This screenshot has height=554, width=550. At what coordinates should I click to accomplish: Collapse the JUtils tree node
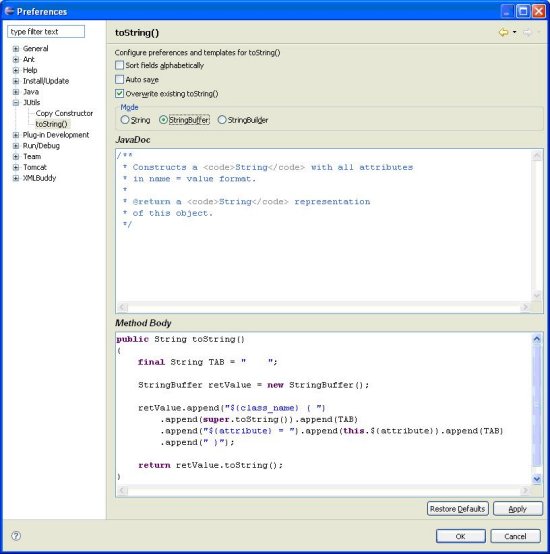[x=16, y=102]
